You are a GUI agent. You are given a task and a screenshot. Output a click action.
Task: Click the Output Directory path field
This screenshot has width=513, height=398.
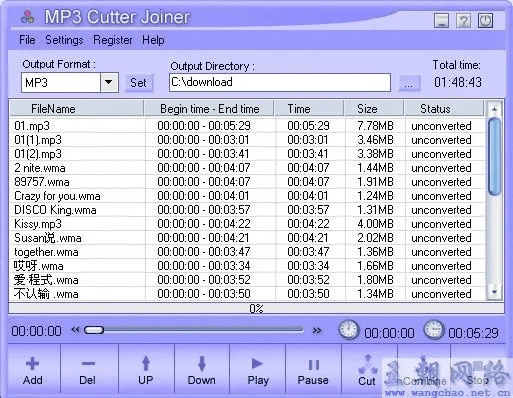click(x=280, y=82)
